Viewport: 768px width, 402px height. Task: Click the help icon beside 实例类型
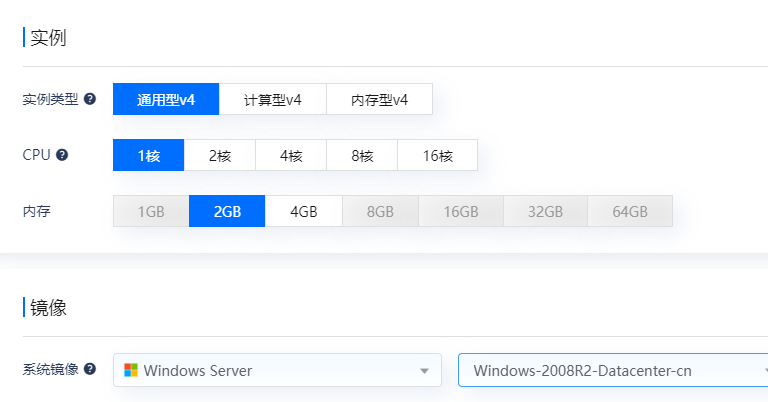90,99
